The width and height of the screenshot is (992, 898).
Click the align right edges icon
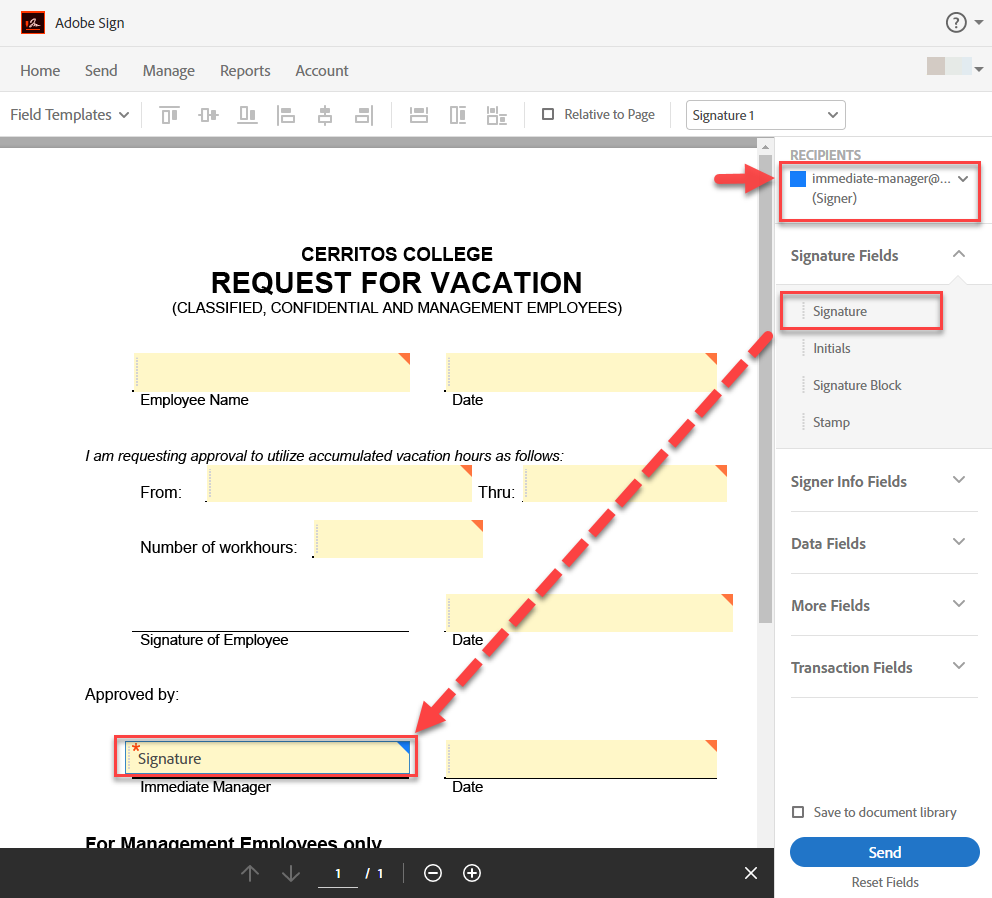364,115
